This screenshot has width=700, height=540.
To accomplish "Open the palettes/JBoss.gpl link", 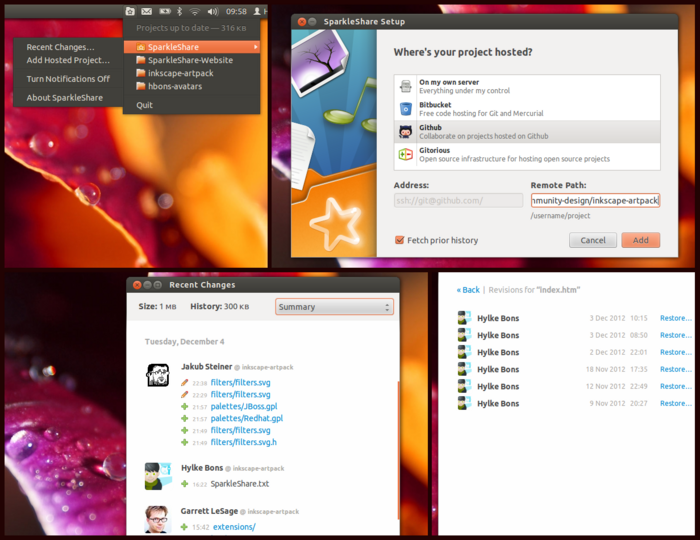I will 244,407.
